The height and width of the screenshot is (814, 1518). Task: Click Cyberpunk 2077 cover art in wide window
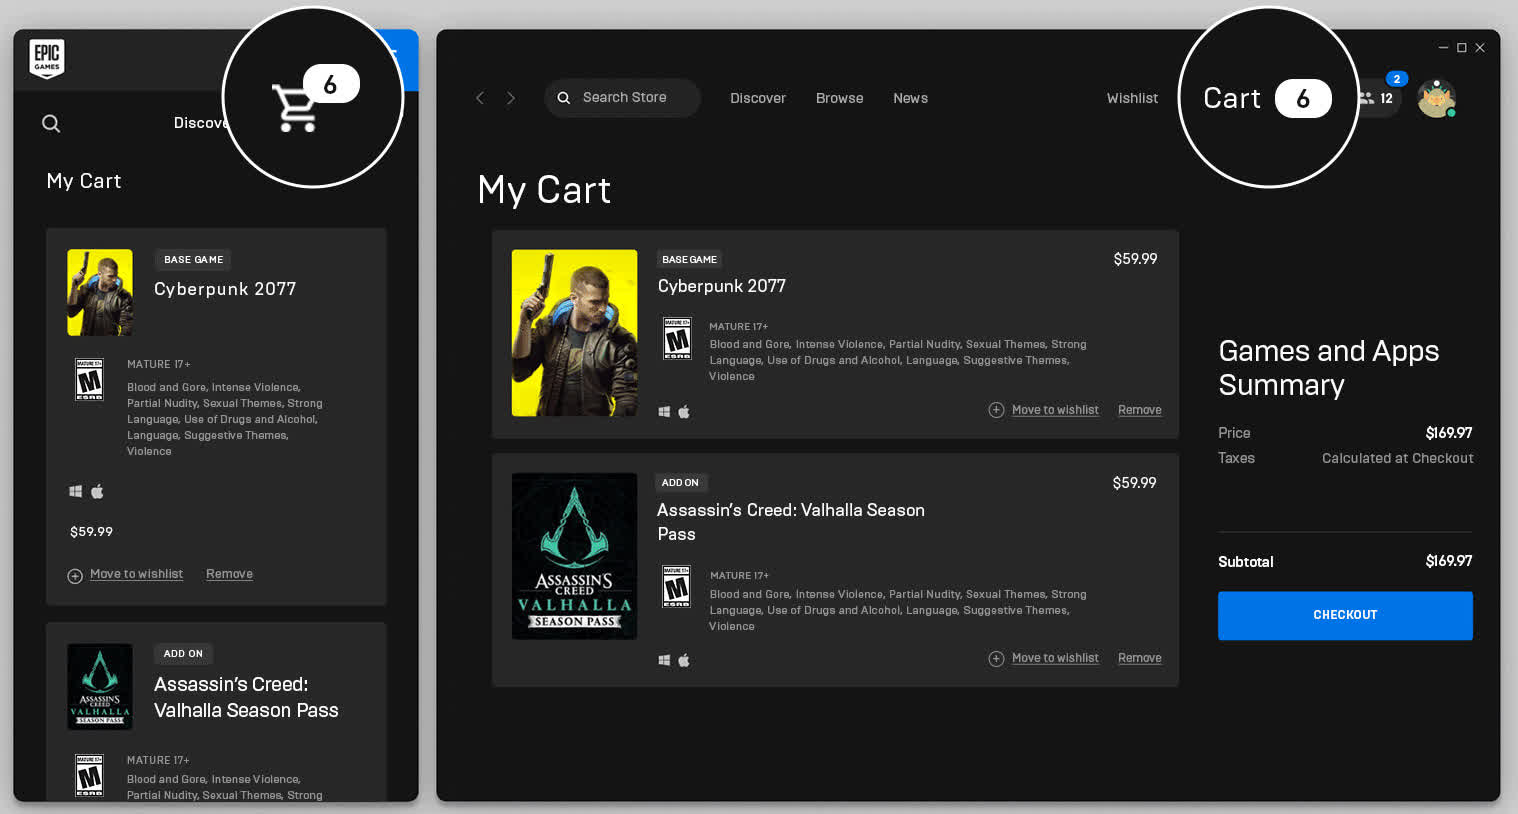point(574,333)
